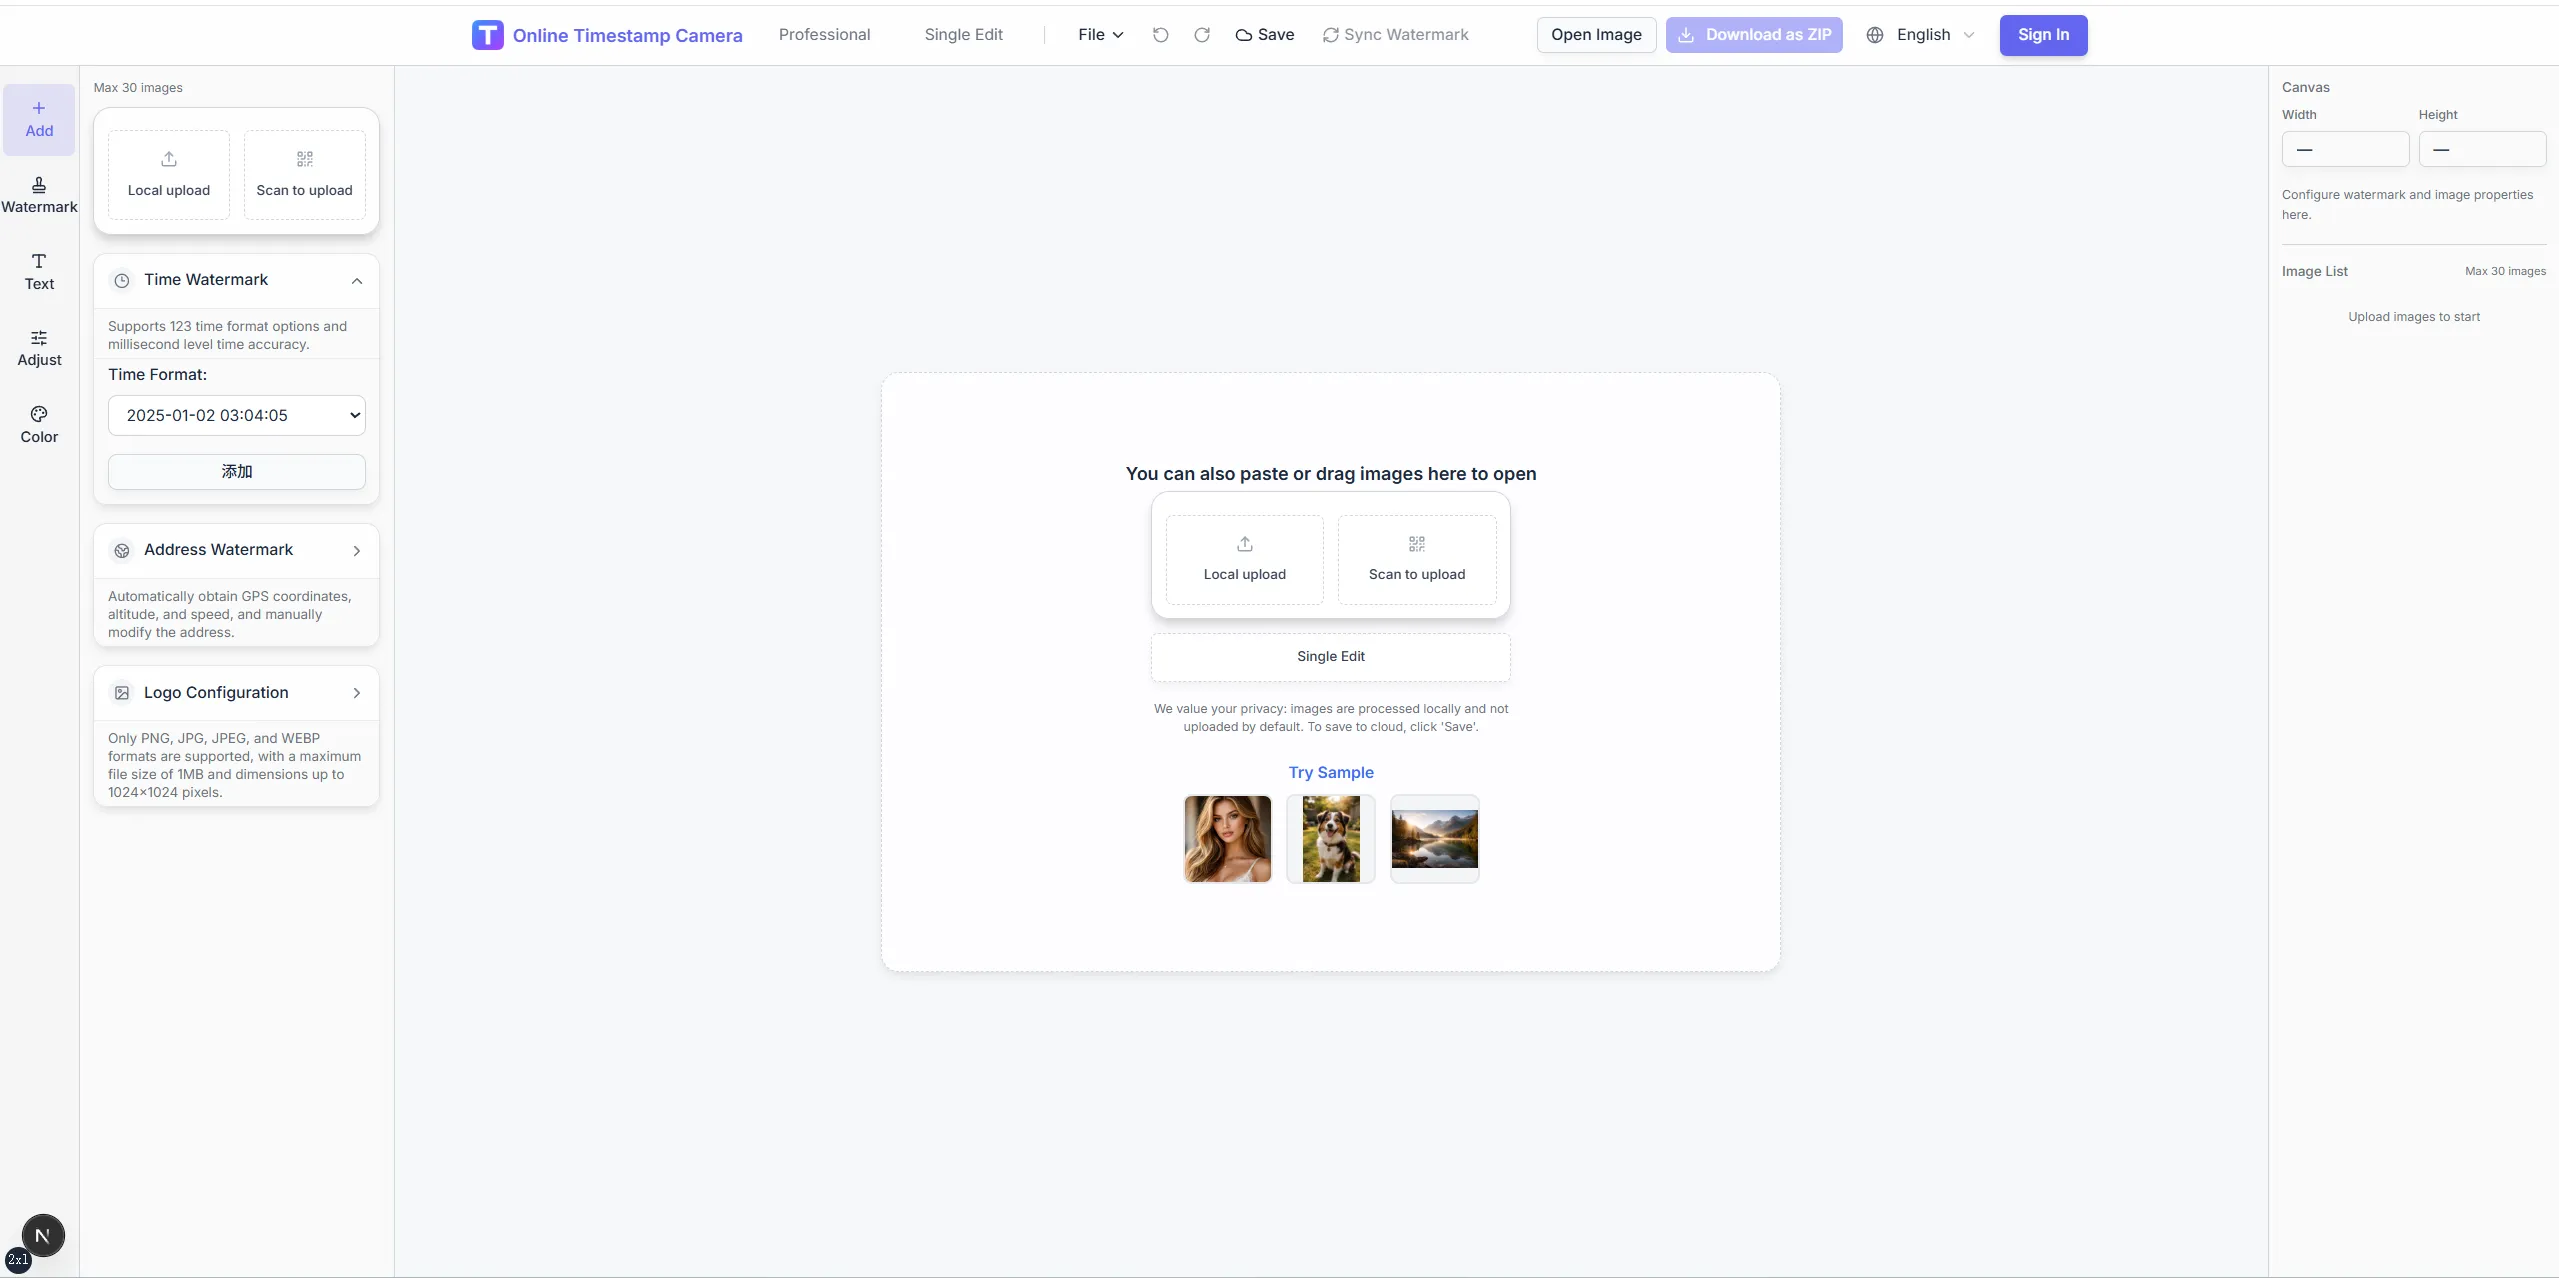Open the English language selector

[1921, 35]
